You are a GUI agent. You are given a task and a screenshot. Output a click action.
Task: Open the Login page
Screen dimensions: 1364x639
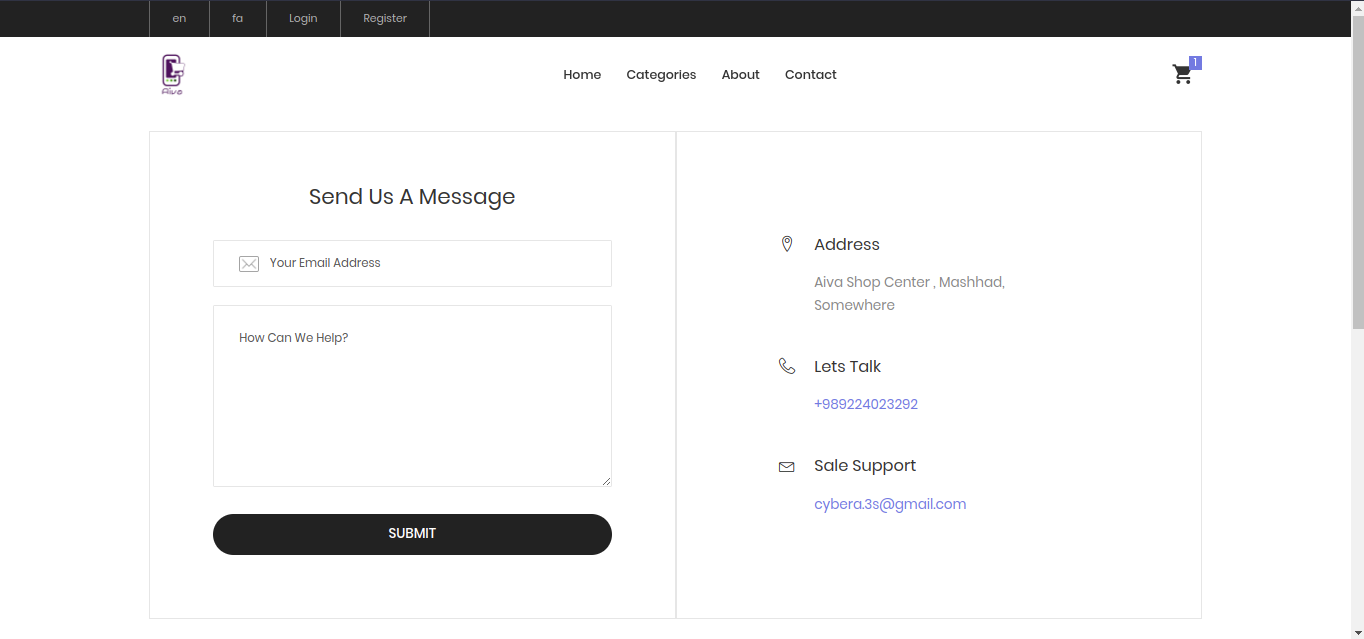pos(303,18)
